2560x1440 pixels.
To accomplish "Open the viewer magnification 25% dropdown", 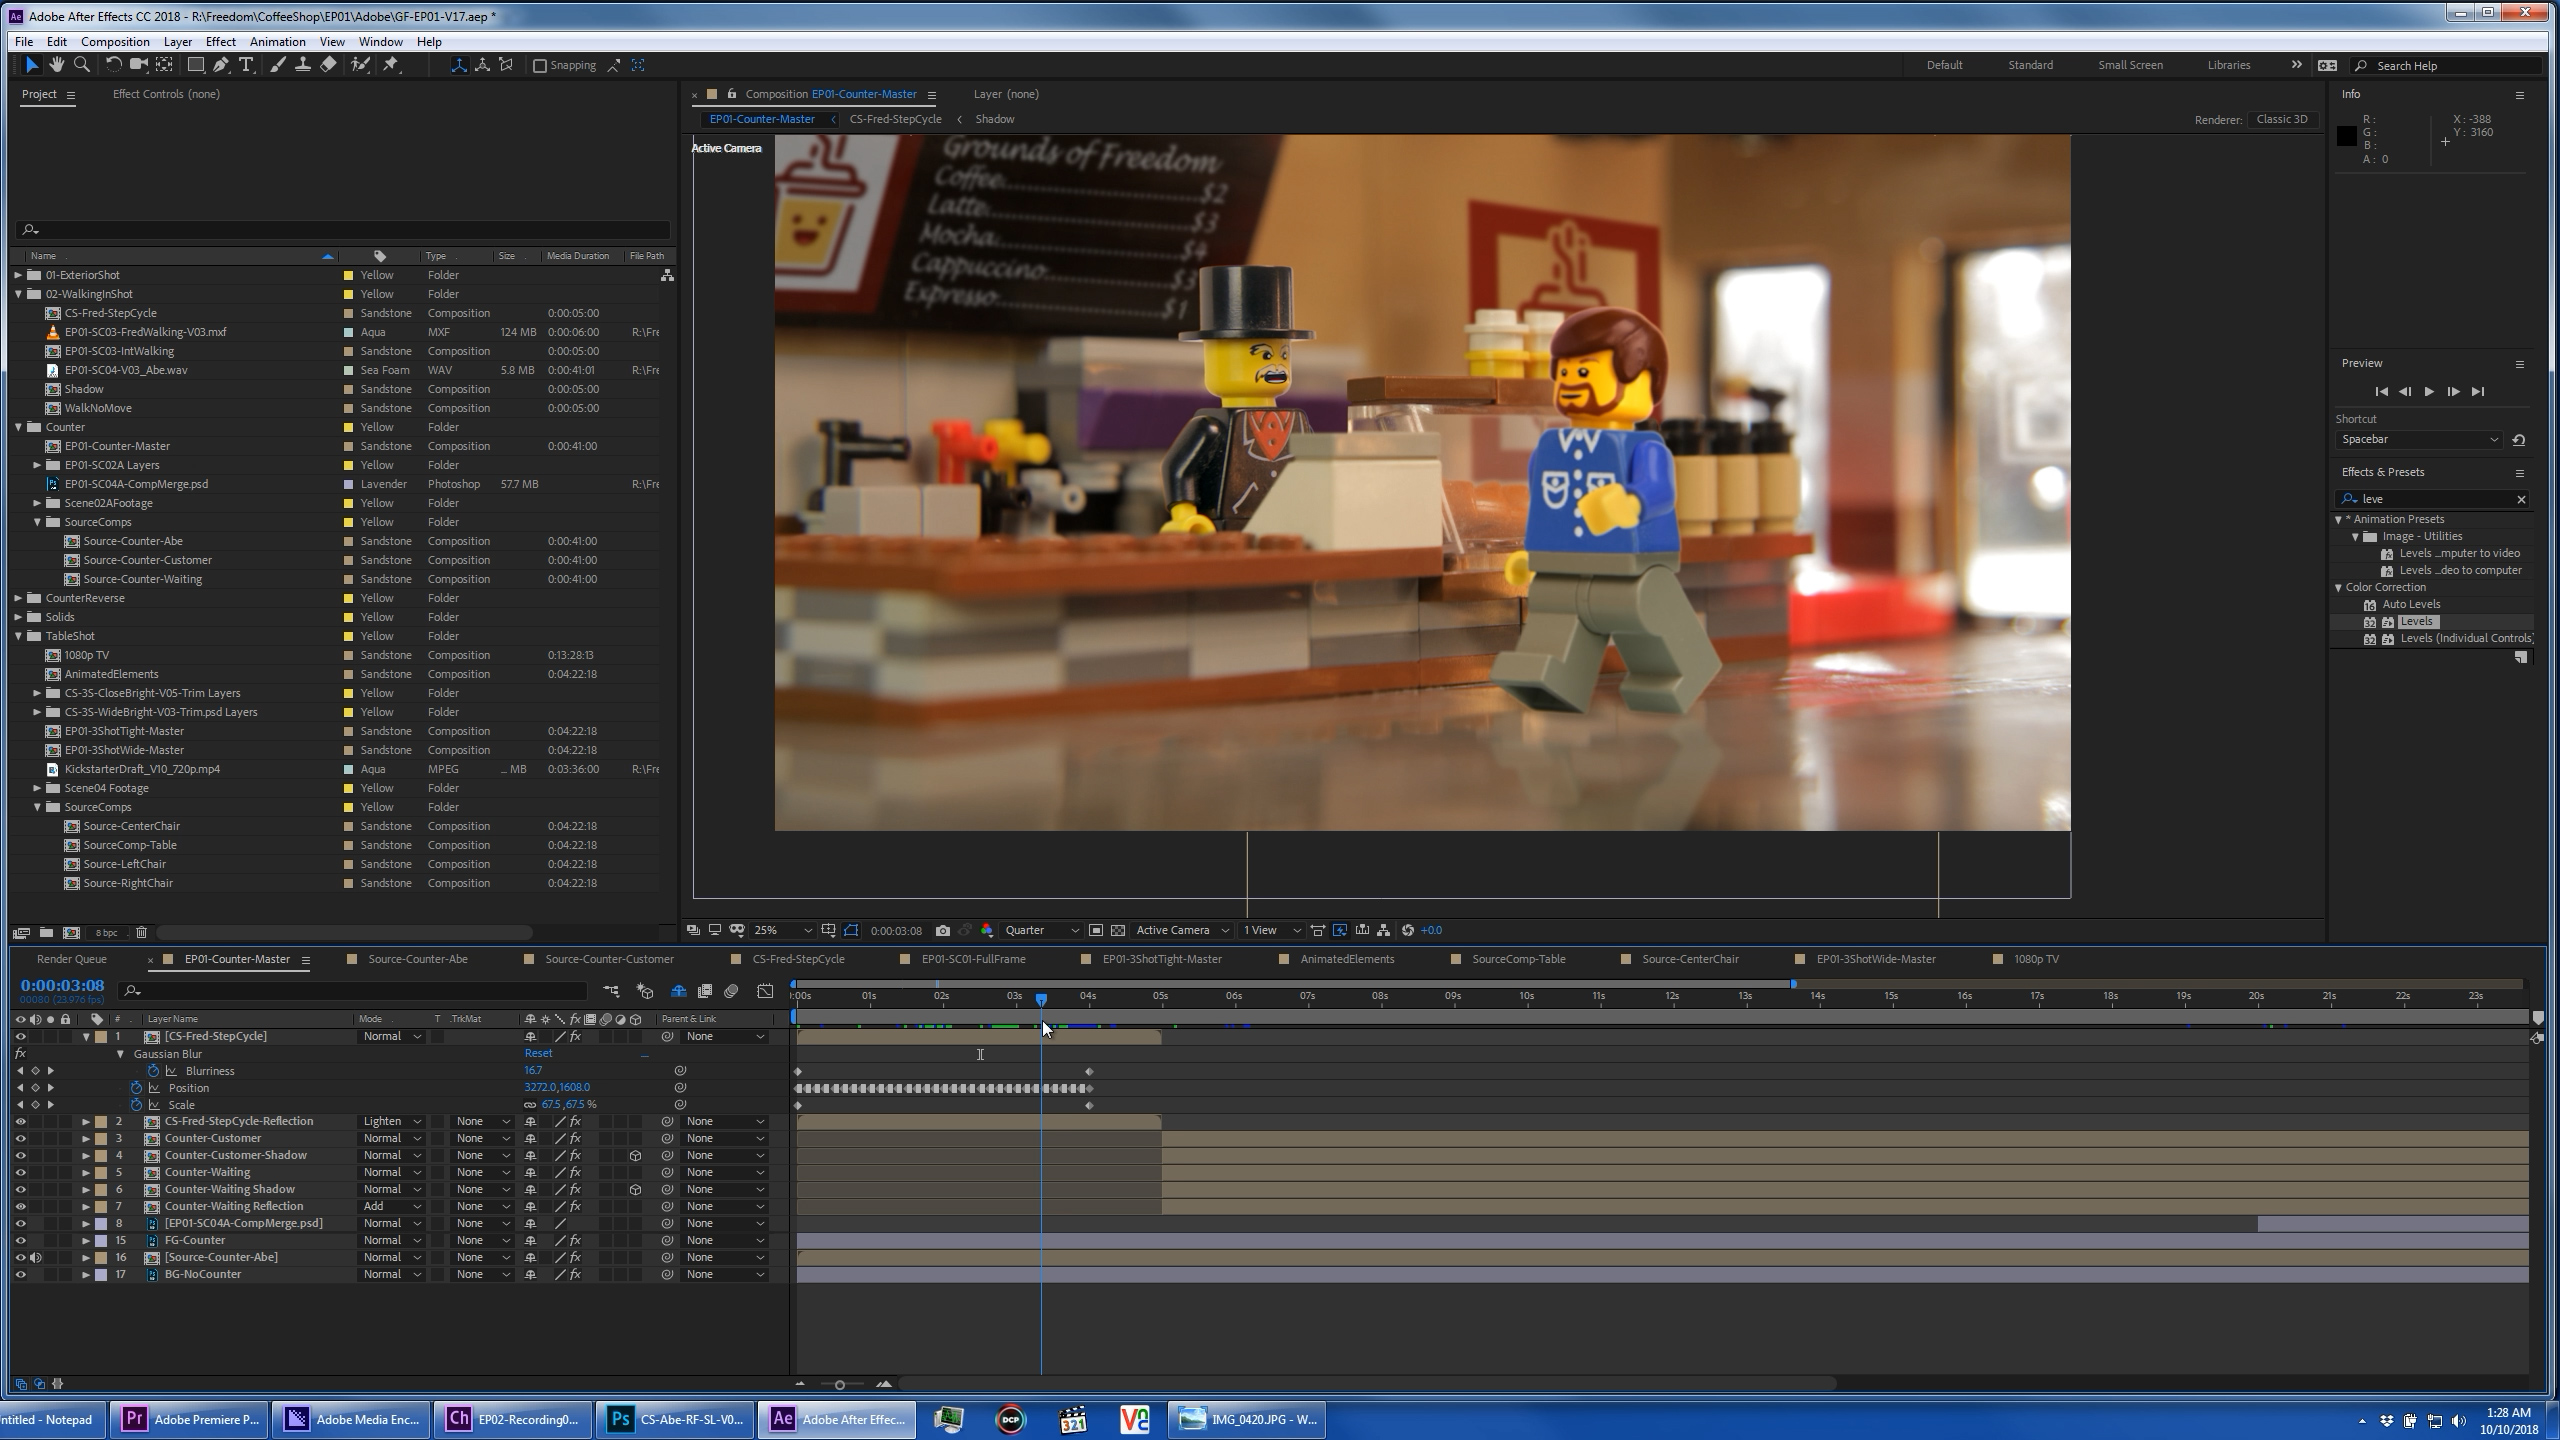I will click(782, 930).
